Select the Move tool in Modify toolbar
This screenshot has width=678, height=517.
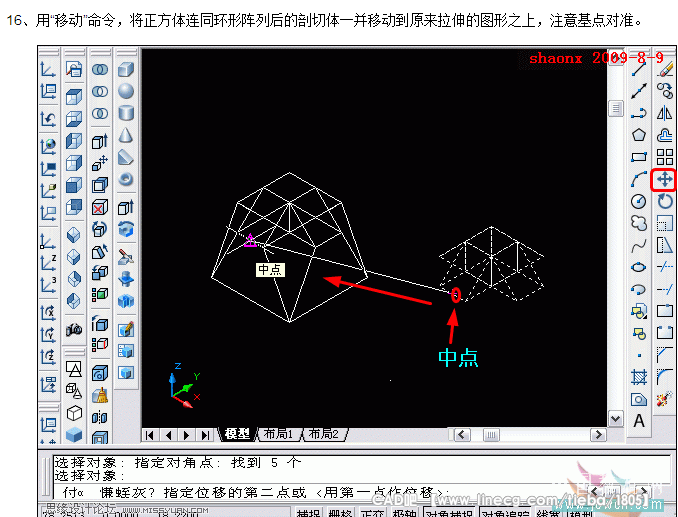tap(665, 179)
